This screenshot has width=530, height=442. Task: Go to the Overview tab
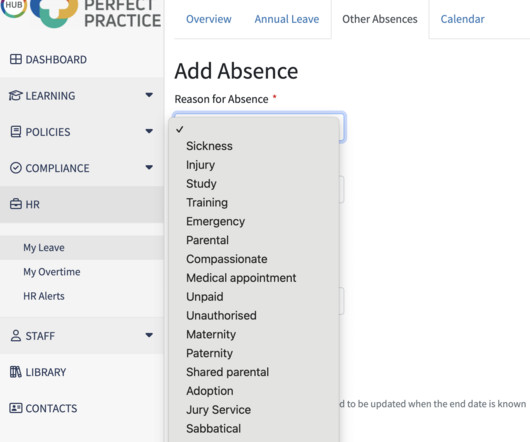point(209,19)
